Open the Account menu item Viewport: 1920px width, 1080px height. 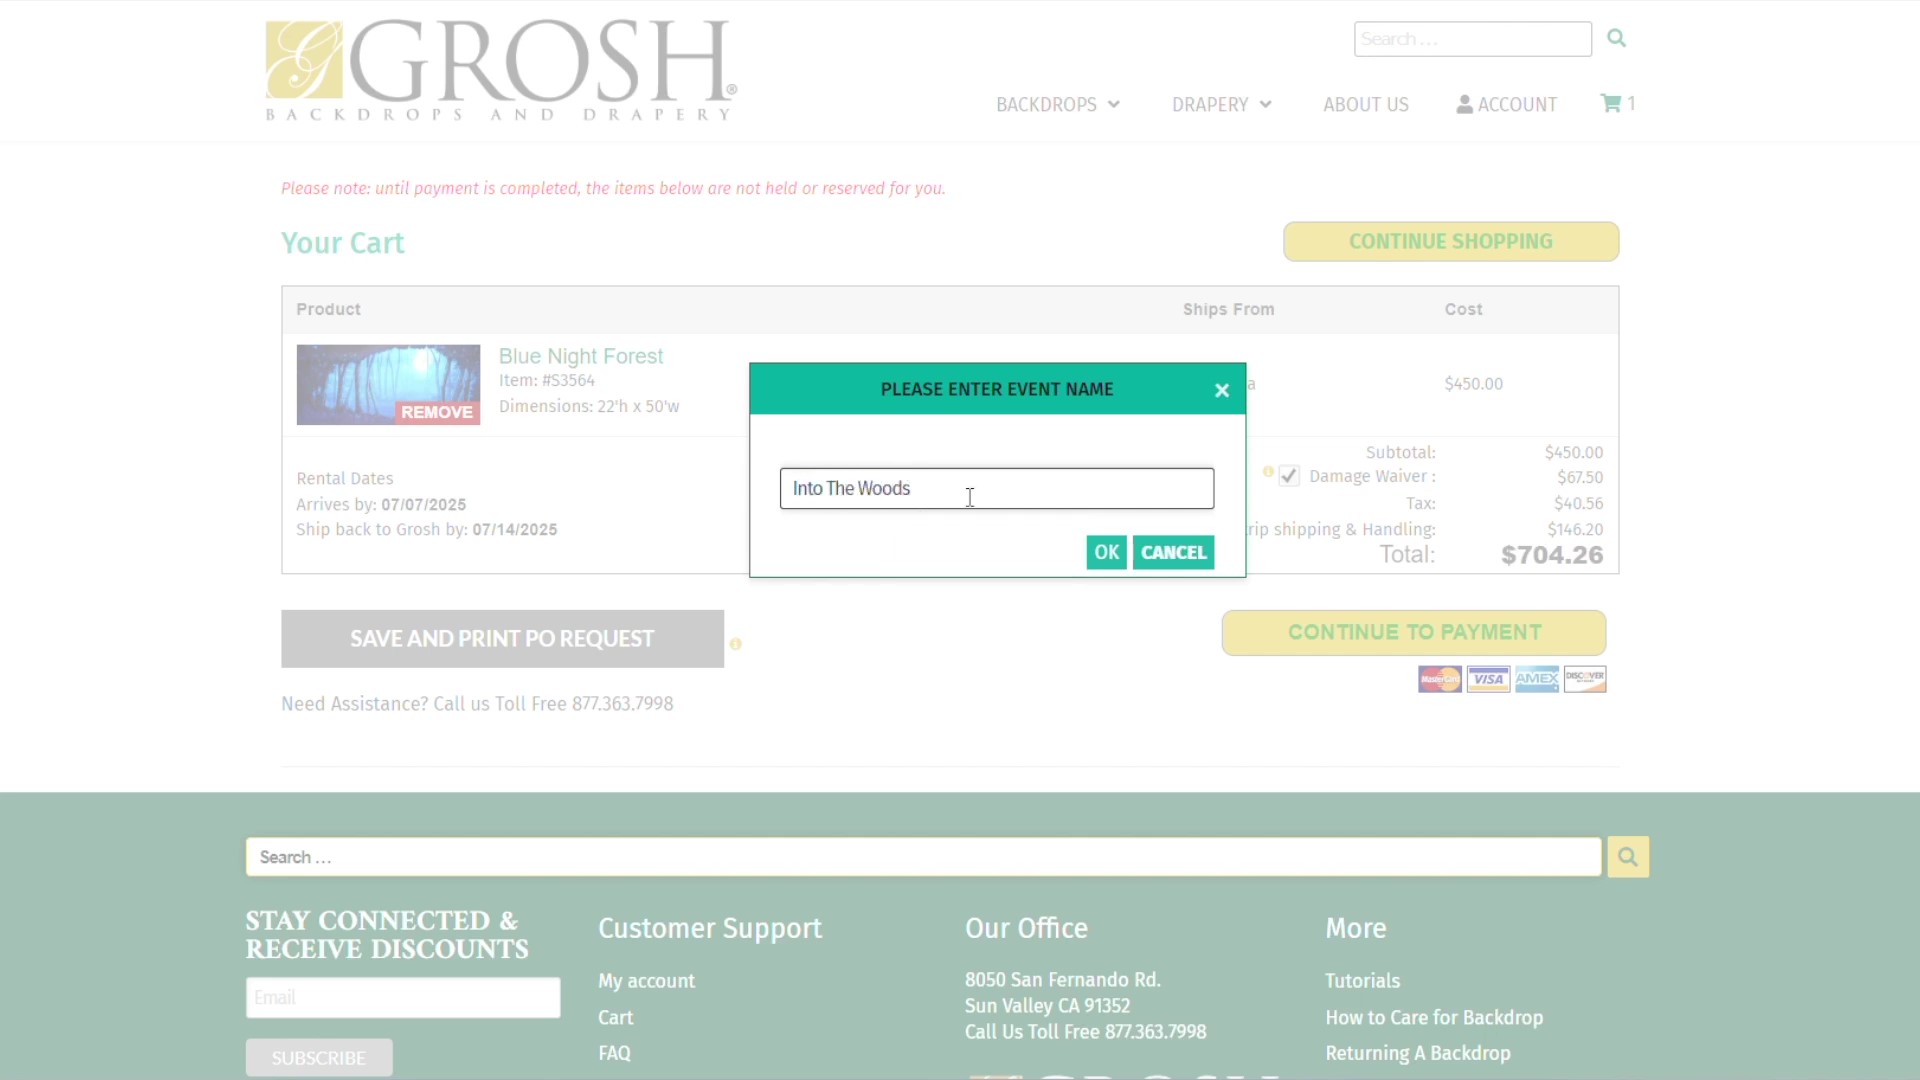click(x=1507, y=105)
